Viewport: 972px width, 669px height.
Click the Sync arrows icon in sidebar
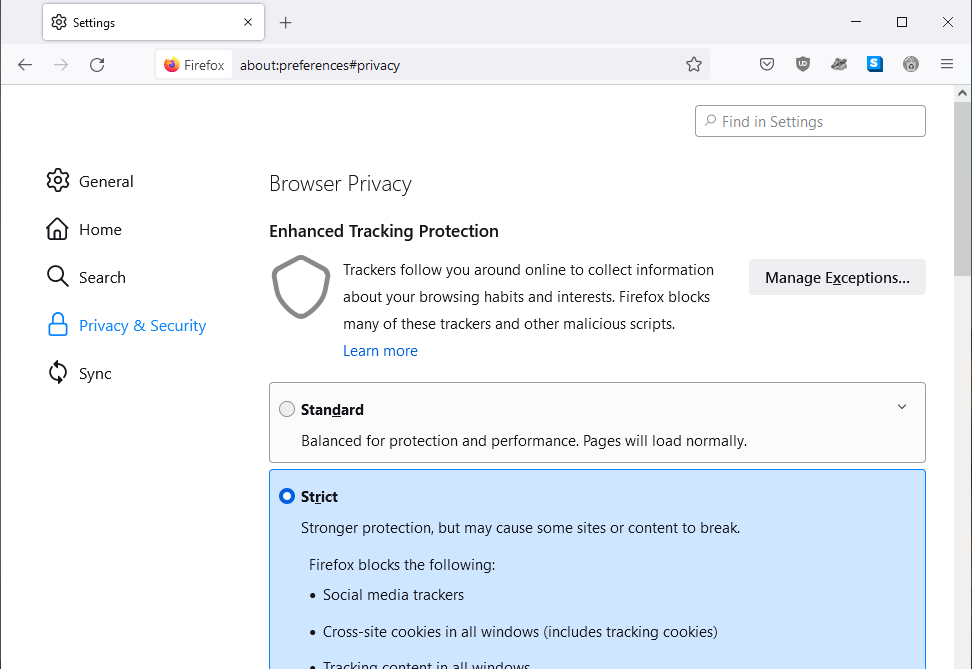point(58,373)
